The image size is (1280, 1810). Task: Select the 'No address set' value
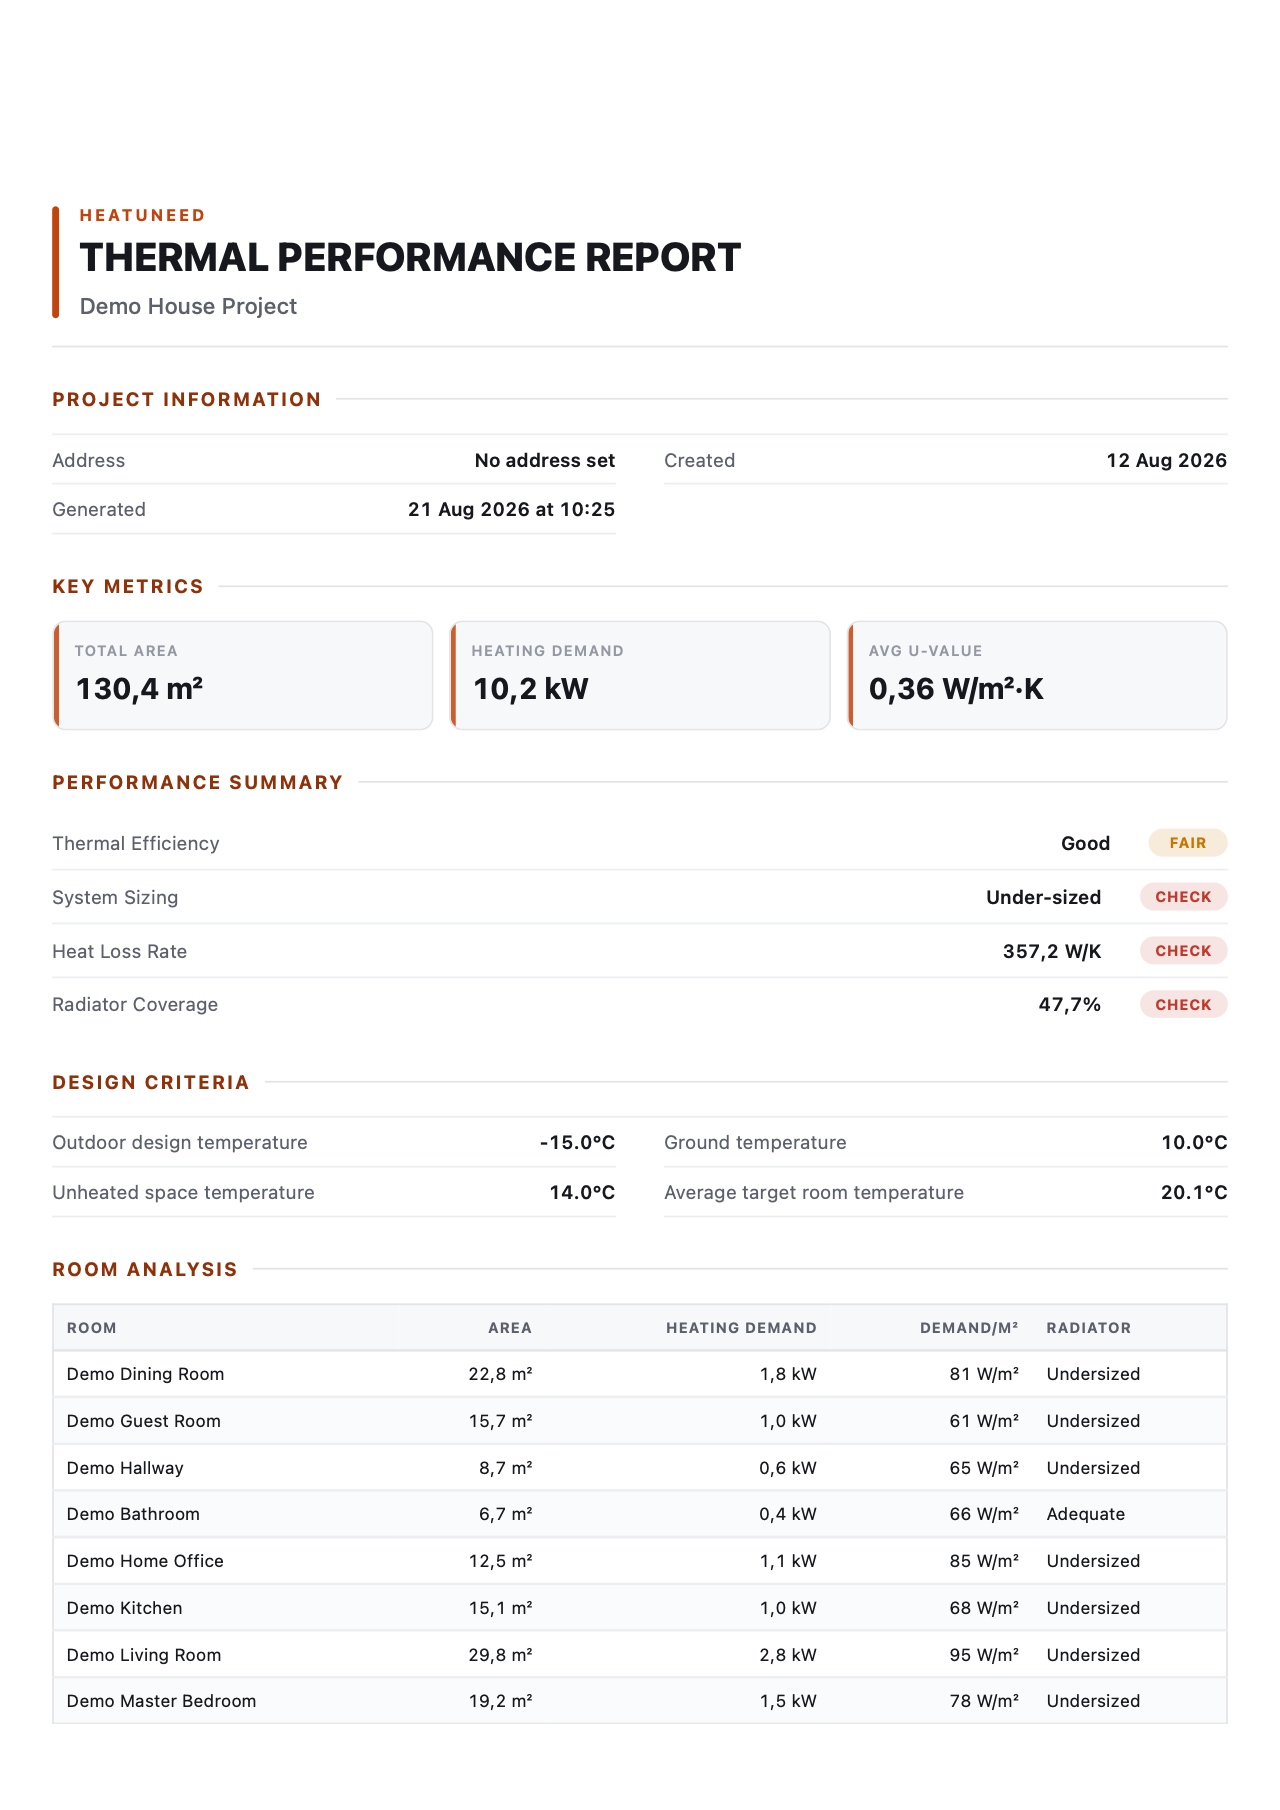545,460
